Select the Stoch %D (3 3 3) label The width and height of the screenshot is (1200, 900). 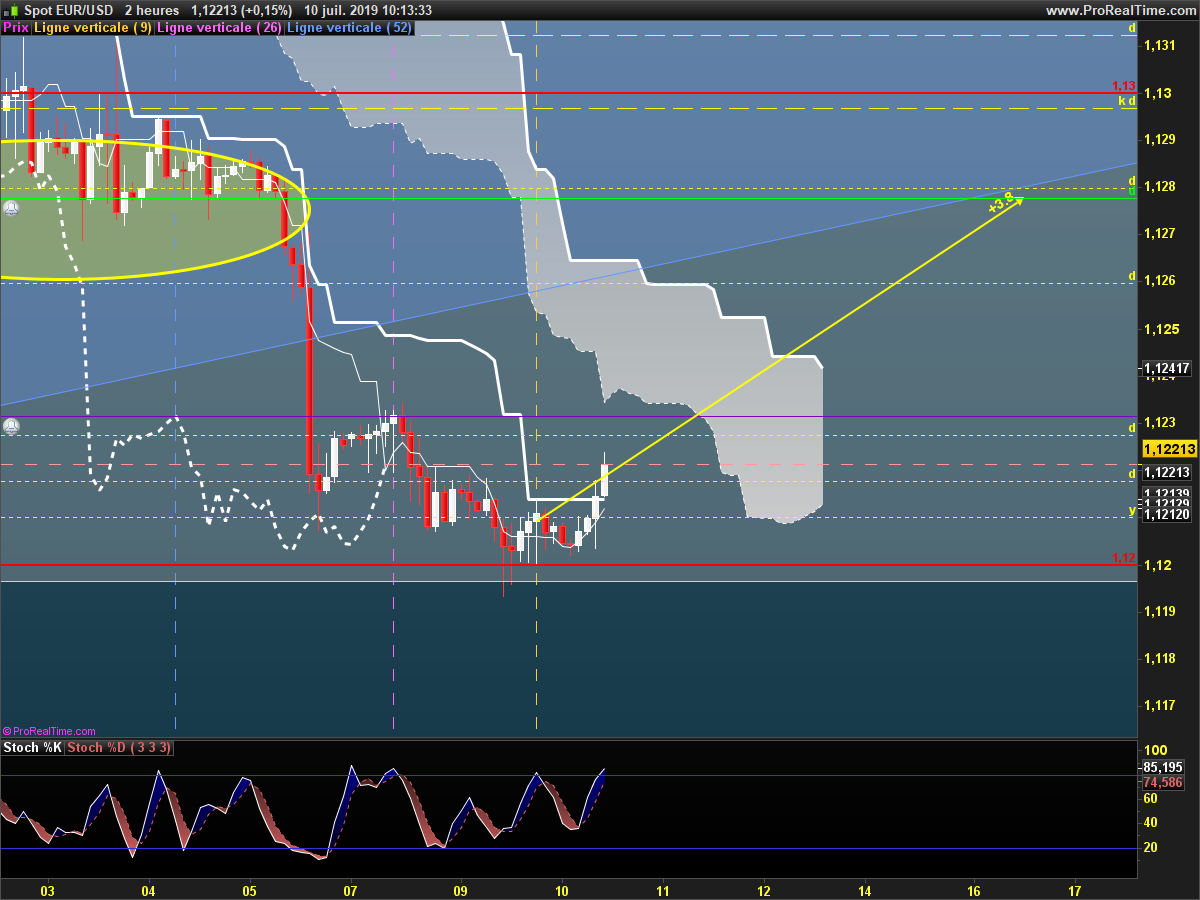(118, 748)
